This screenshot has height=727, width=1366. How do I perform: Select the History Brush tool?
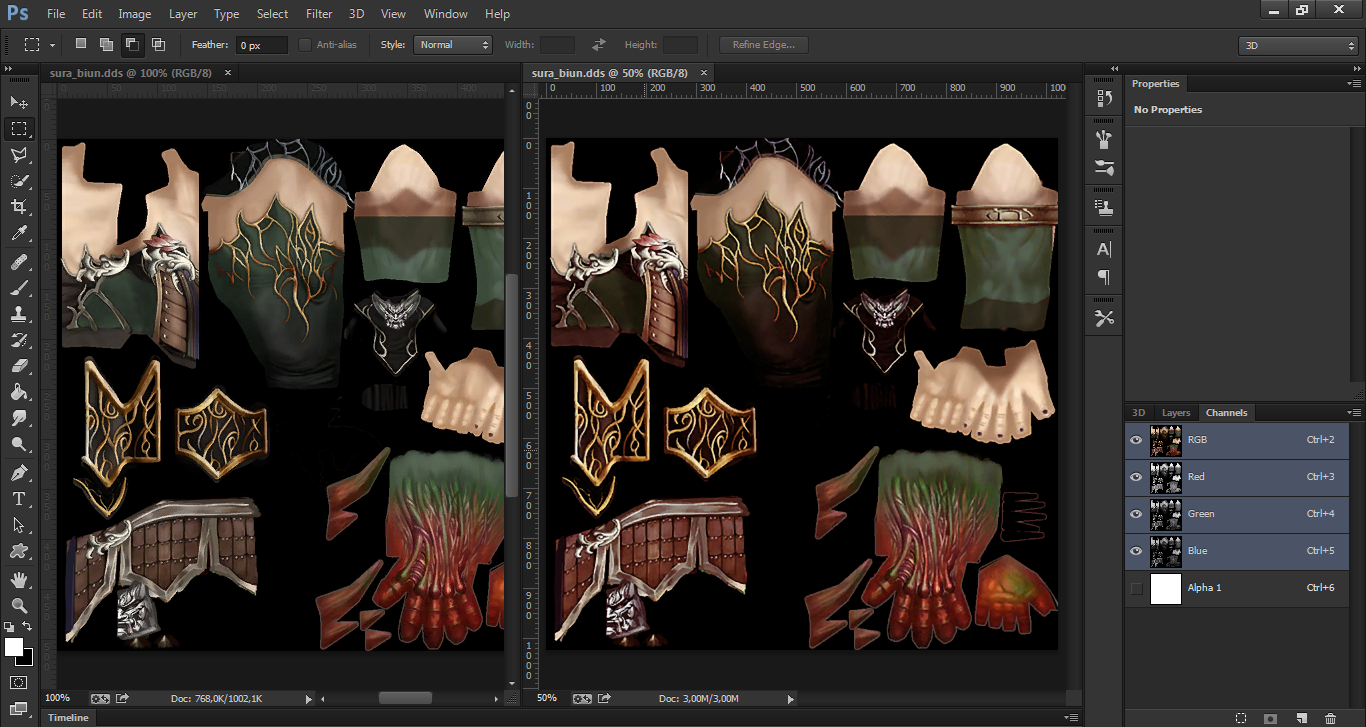coord(19,340)
